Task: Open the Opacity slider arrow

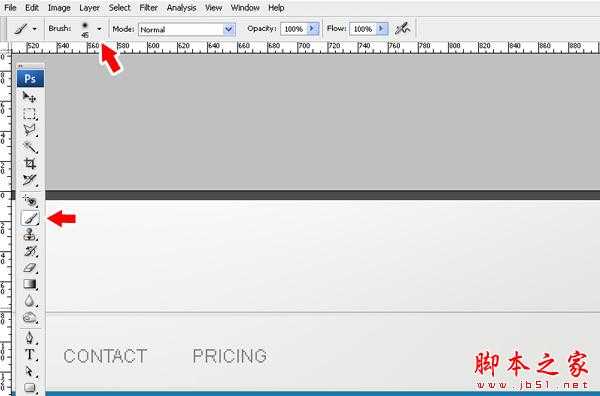Action: pos(313,29)
